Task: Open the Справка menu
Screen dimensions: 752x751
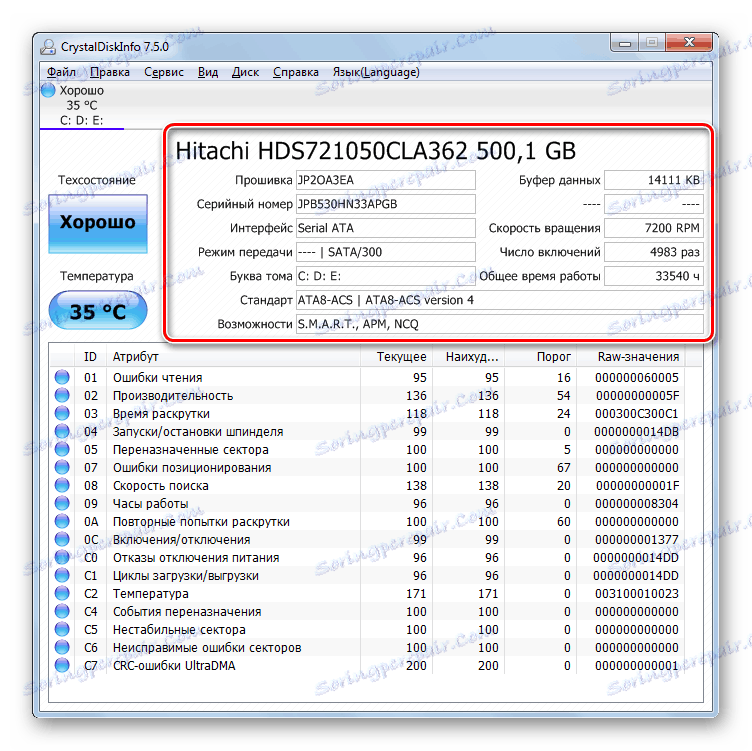Action: 295,72
